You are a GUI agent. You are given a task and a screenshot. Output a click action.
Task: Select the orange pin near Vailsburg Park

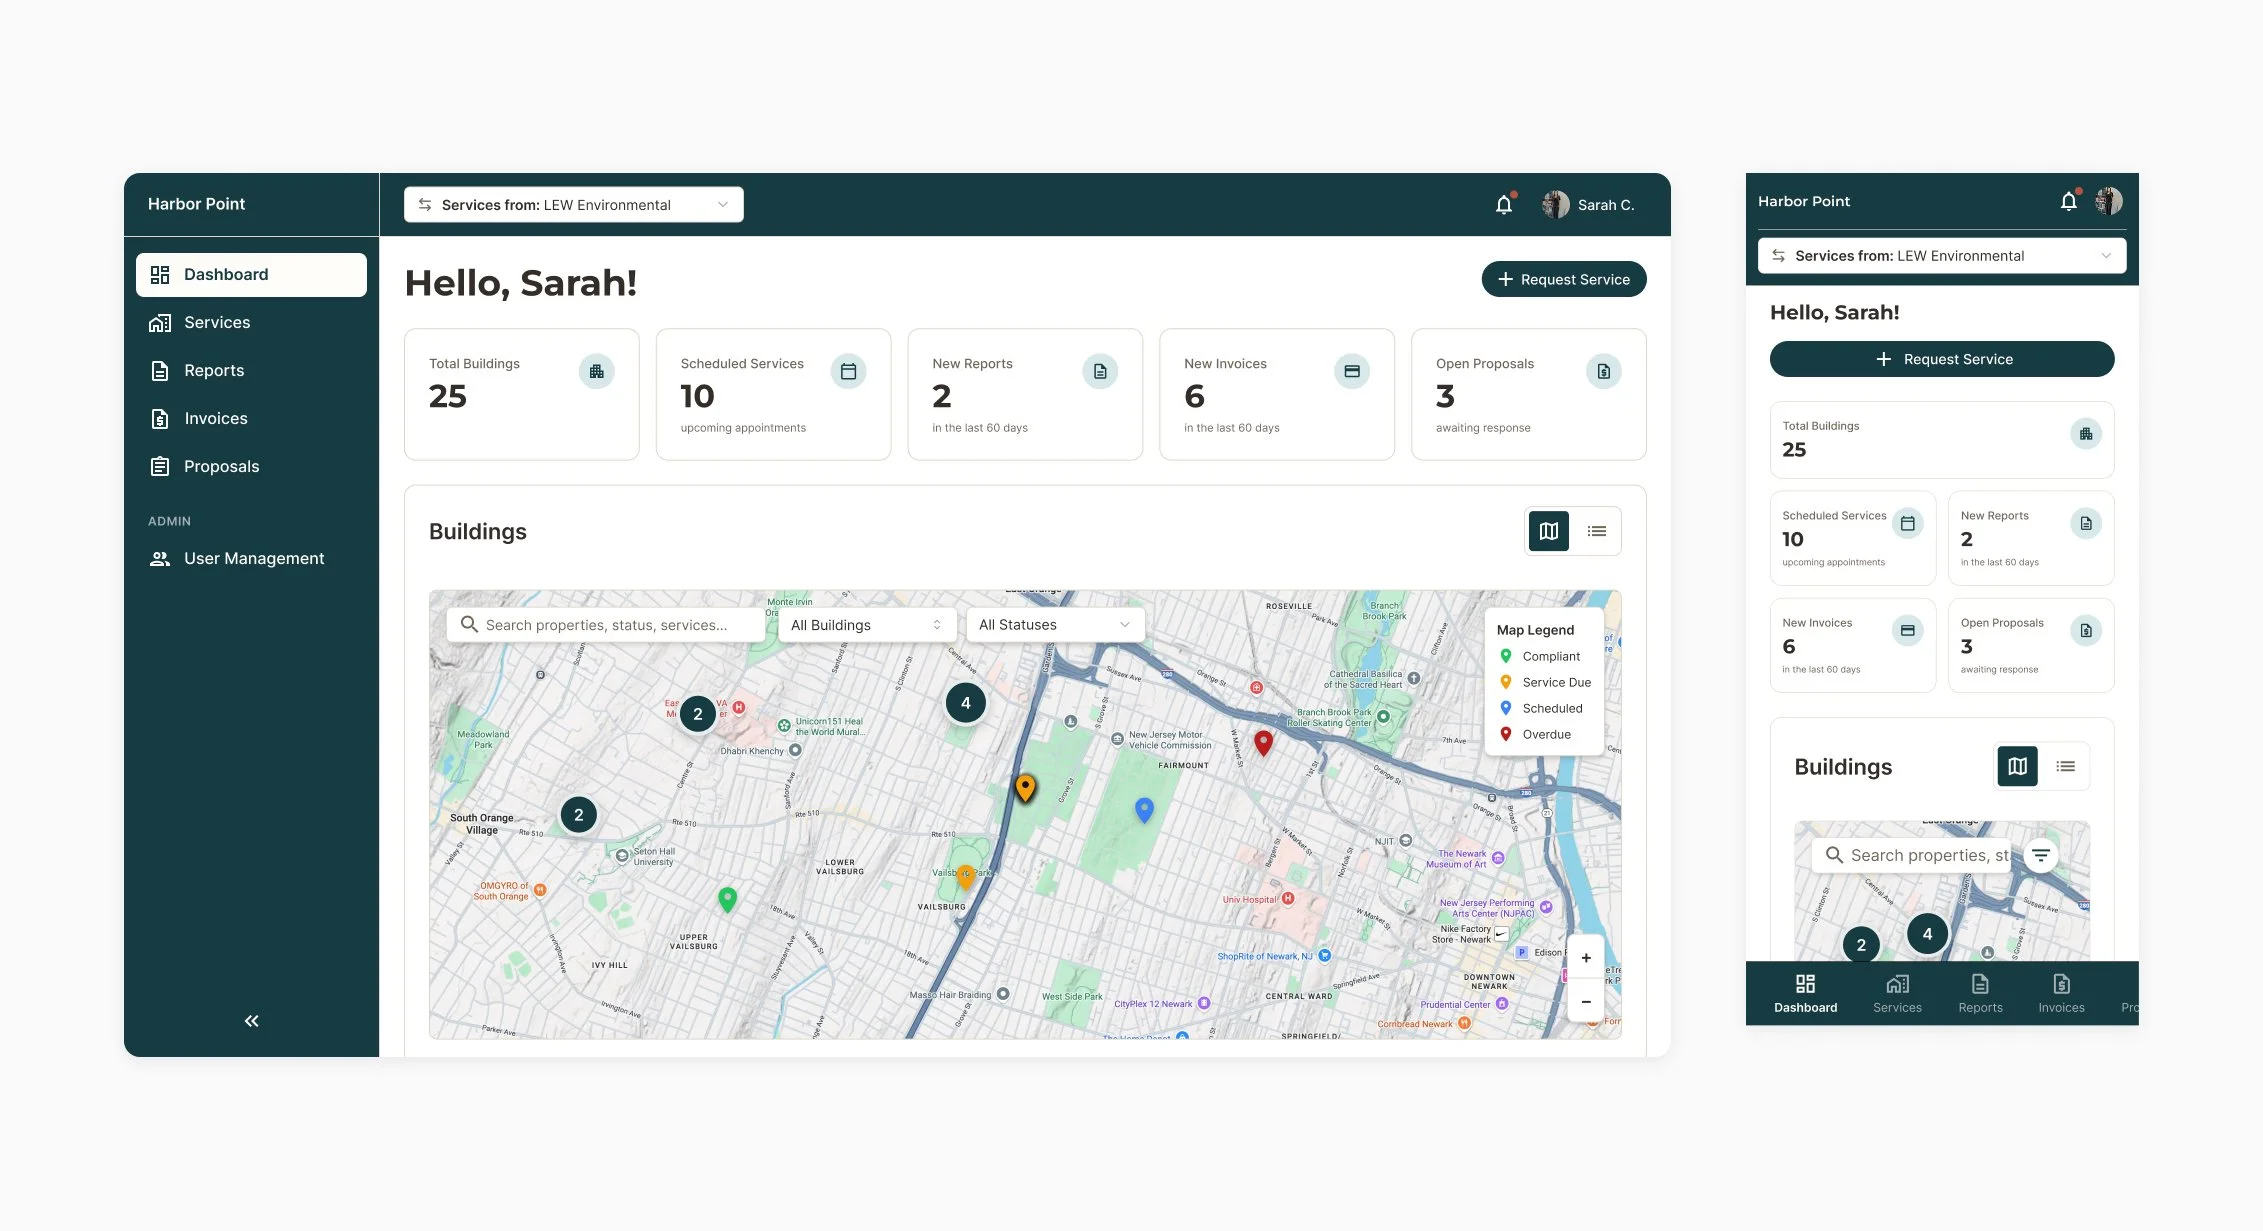pos(965,877)
